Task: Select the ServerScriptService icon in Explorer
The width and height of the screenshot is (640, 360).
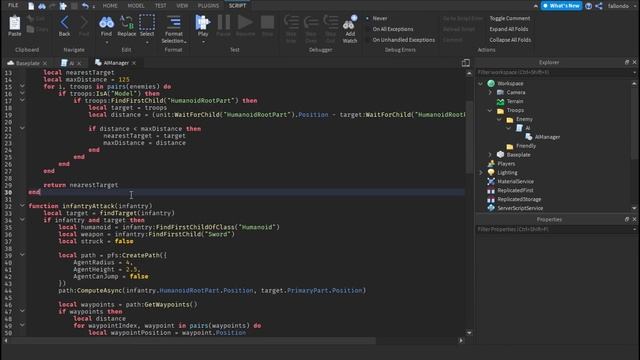Action: pos(491,208)
